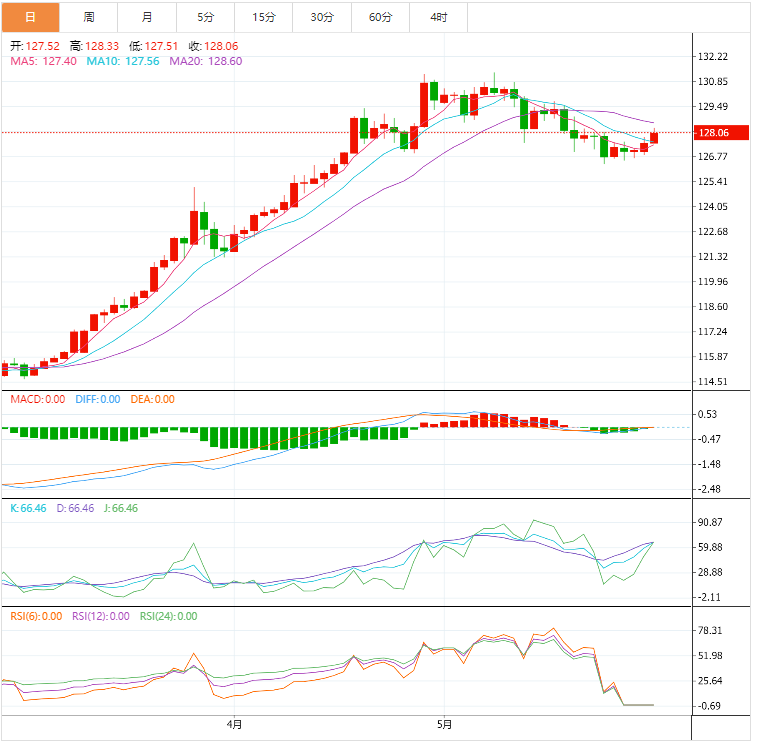Choose the 15分 interval tab
This screenshot has width=758, height=748.
pos(263,17)
